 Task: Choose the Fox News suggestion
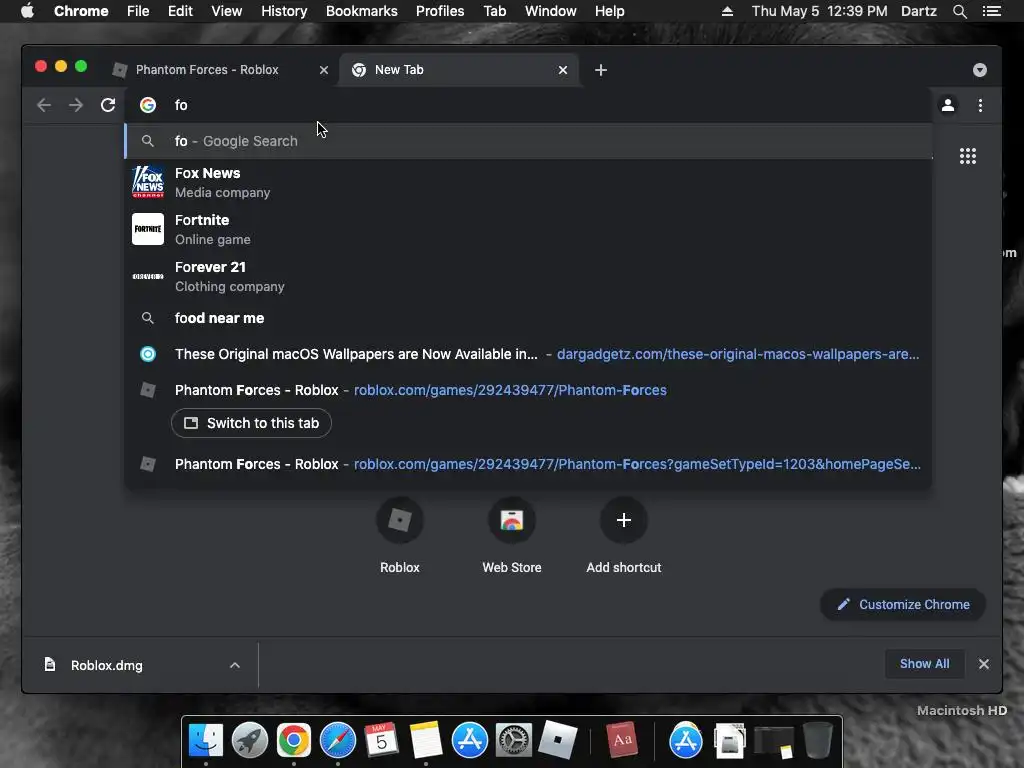point(528,182)
